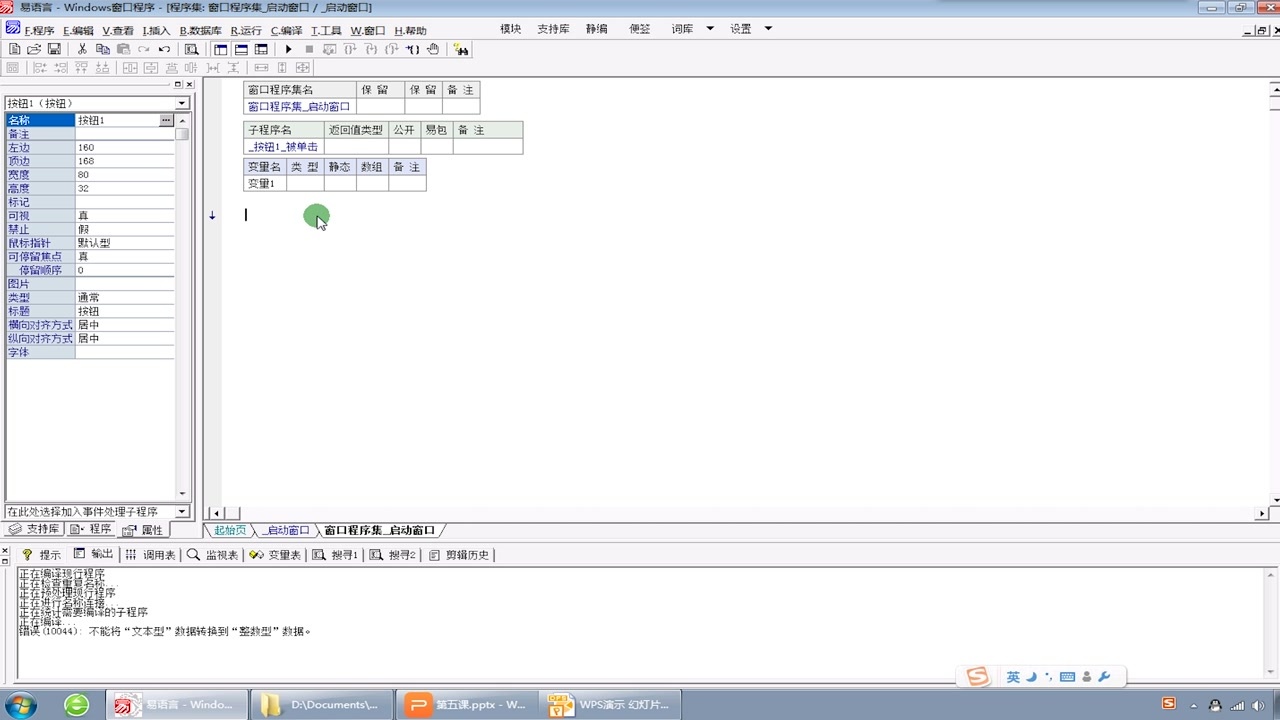The height and width of the screenshot is (720, 1280).
Task: Open the E.编辑 menu
Action: pos(78,31)
